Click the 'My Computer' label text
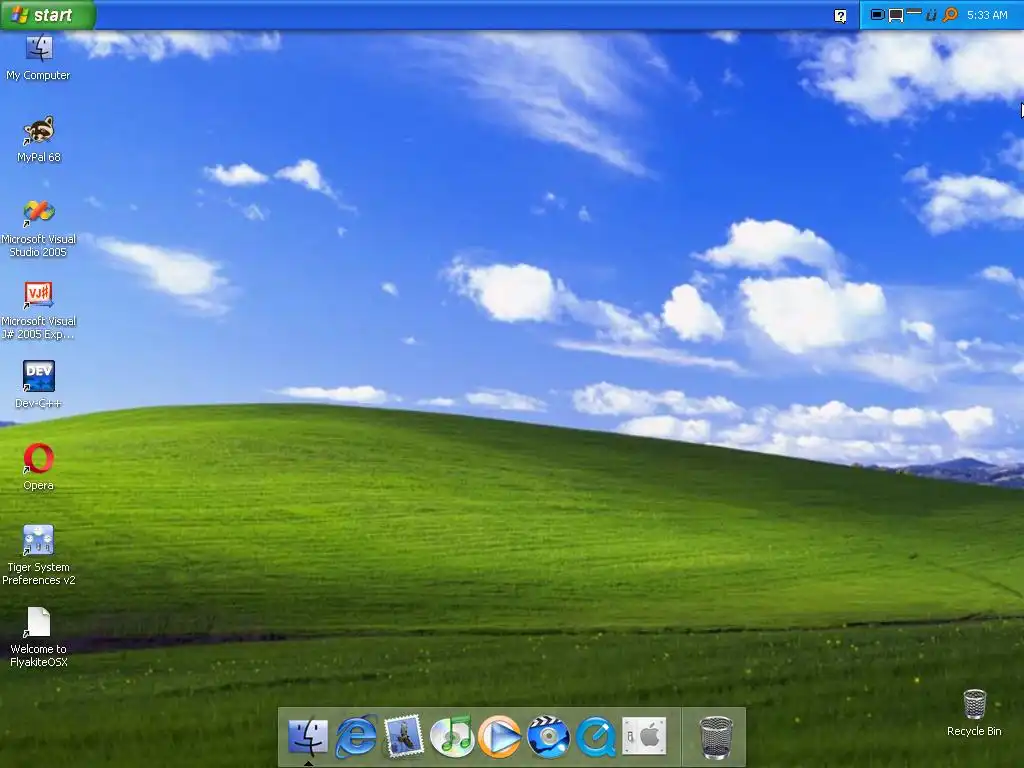 point(38,75)
